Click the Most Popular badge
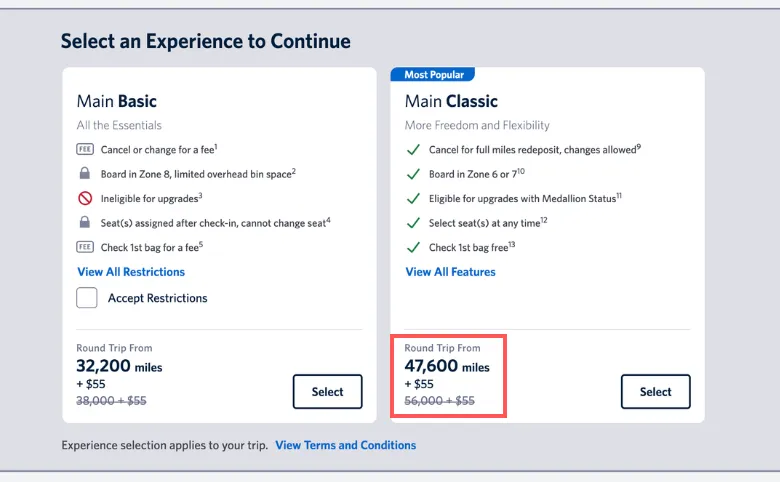 433,75
